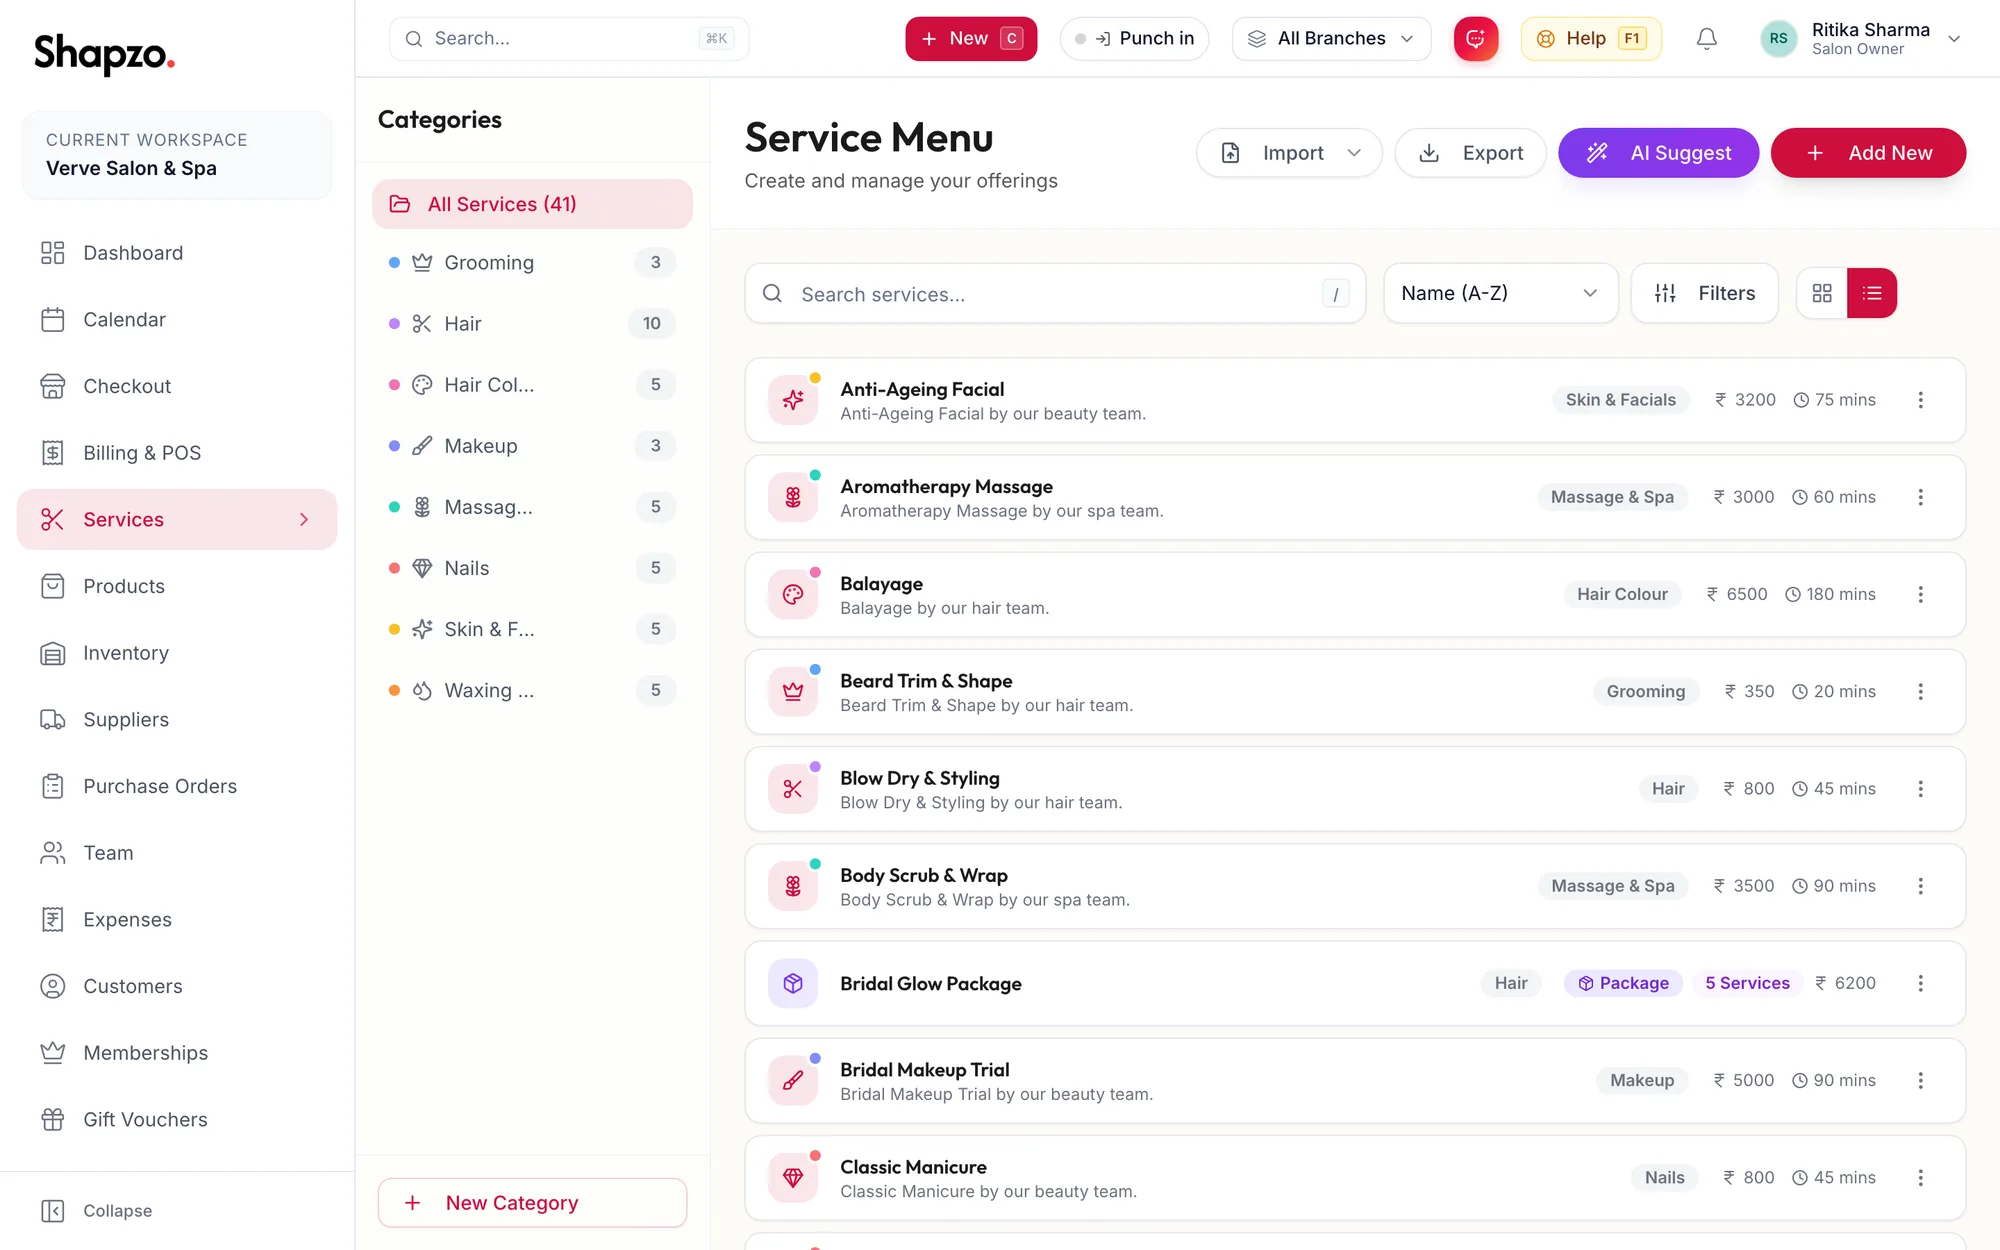Select the Makeup category
The image size is (2000, 1250).
click(x=532, y=446)
